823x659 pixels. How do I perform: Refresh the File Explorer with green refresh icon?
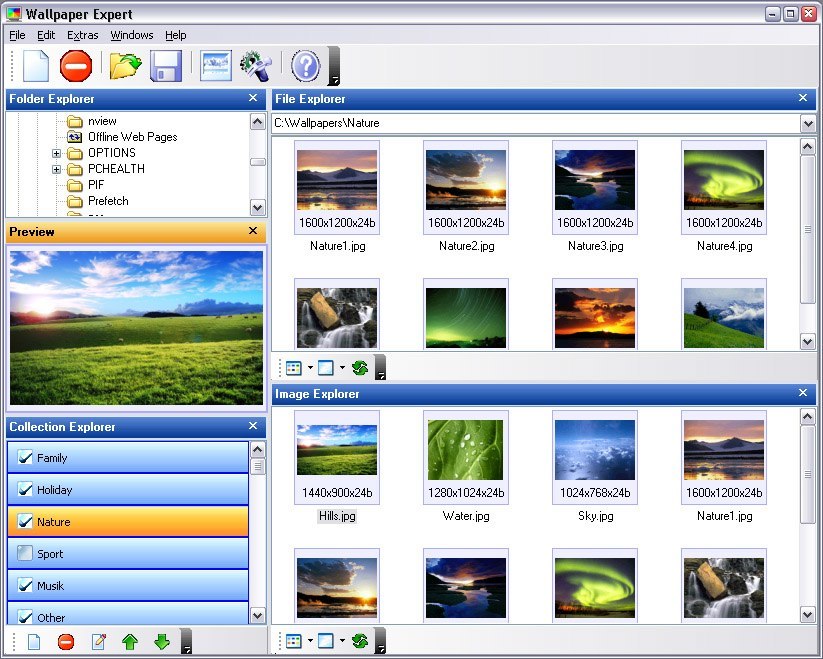[x=361, y=367]
